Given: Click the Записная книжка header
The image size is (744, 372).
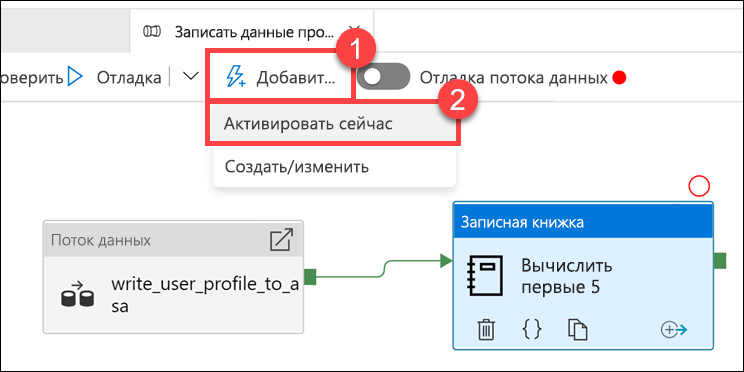Looking at the screenshot, I should tap(583, 222).
